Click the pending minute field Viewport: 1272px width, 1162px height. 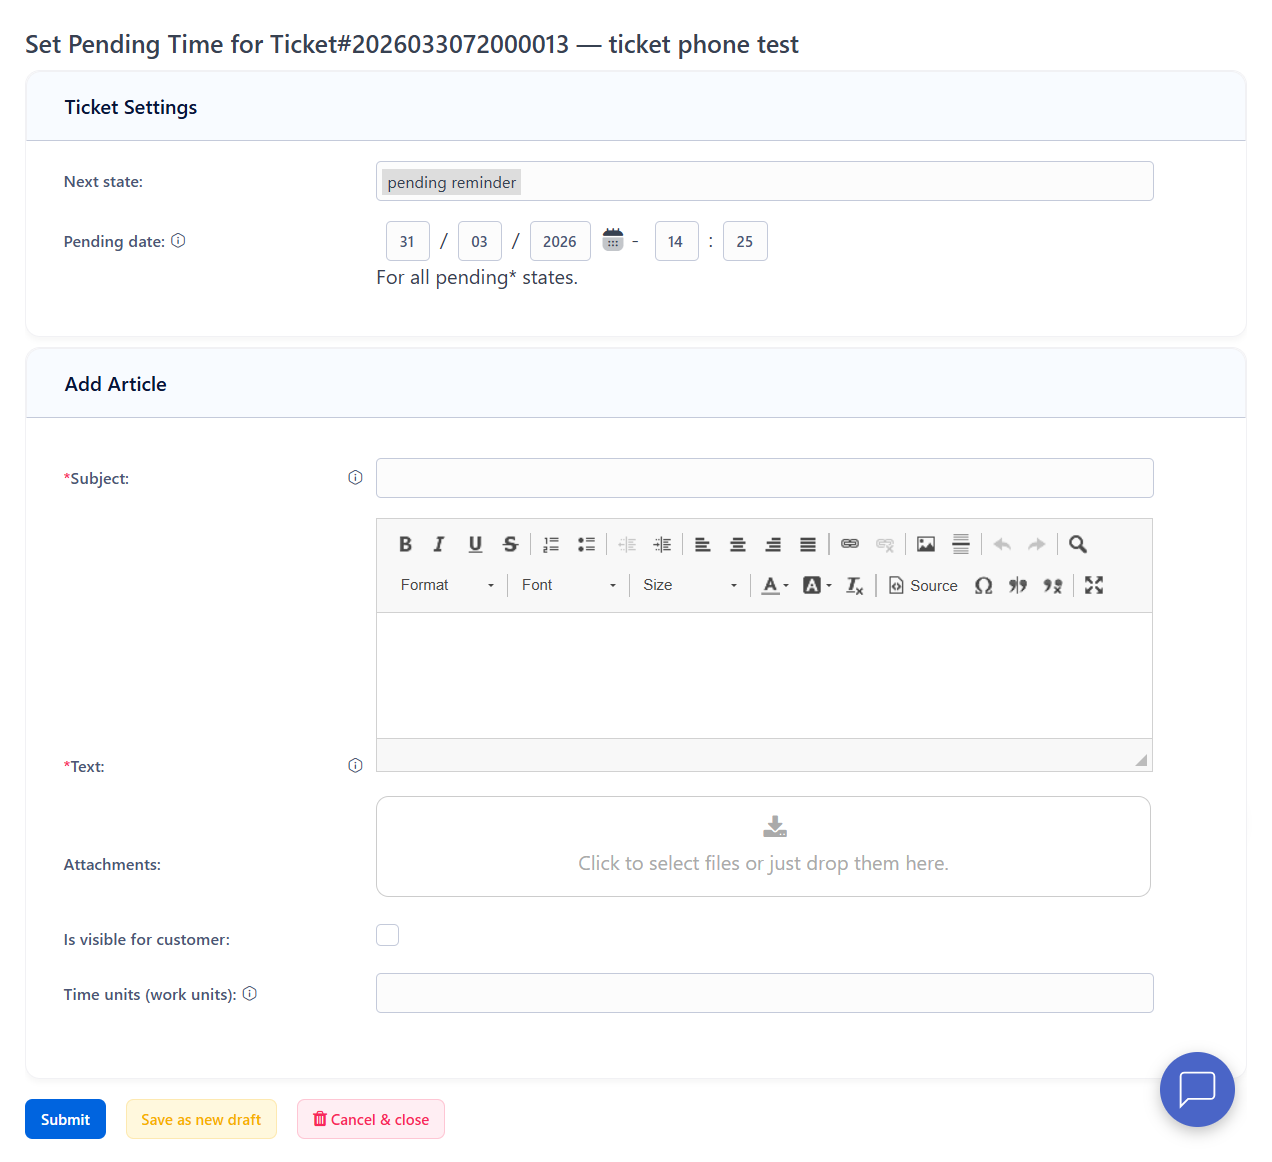coord(745,241)
